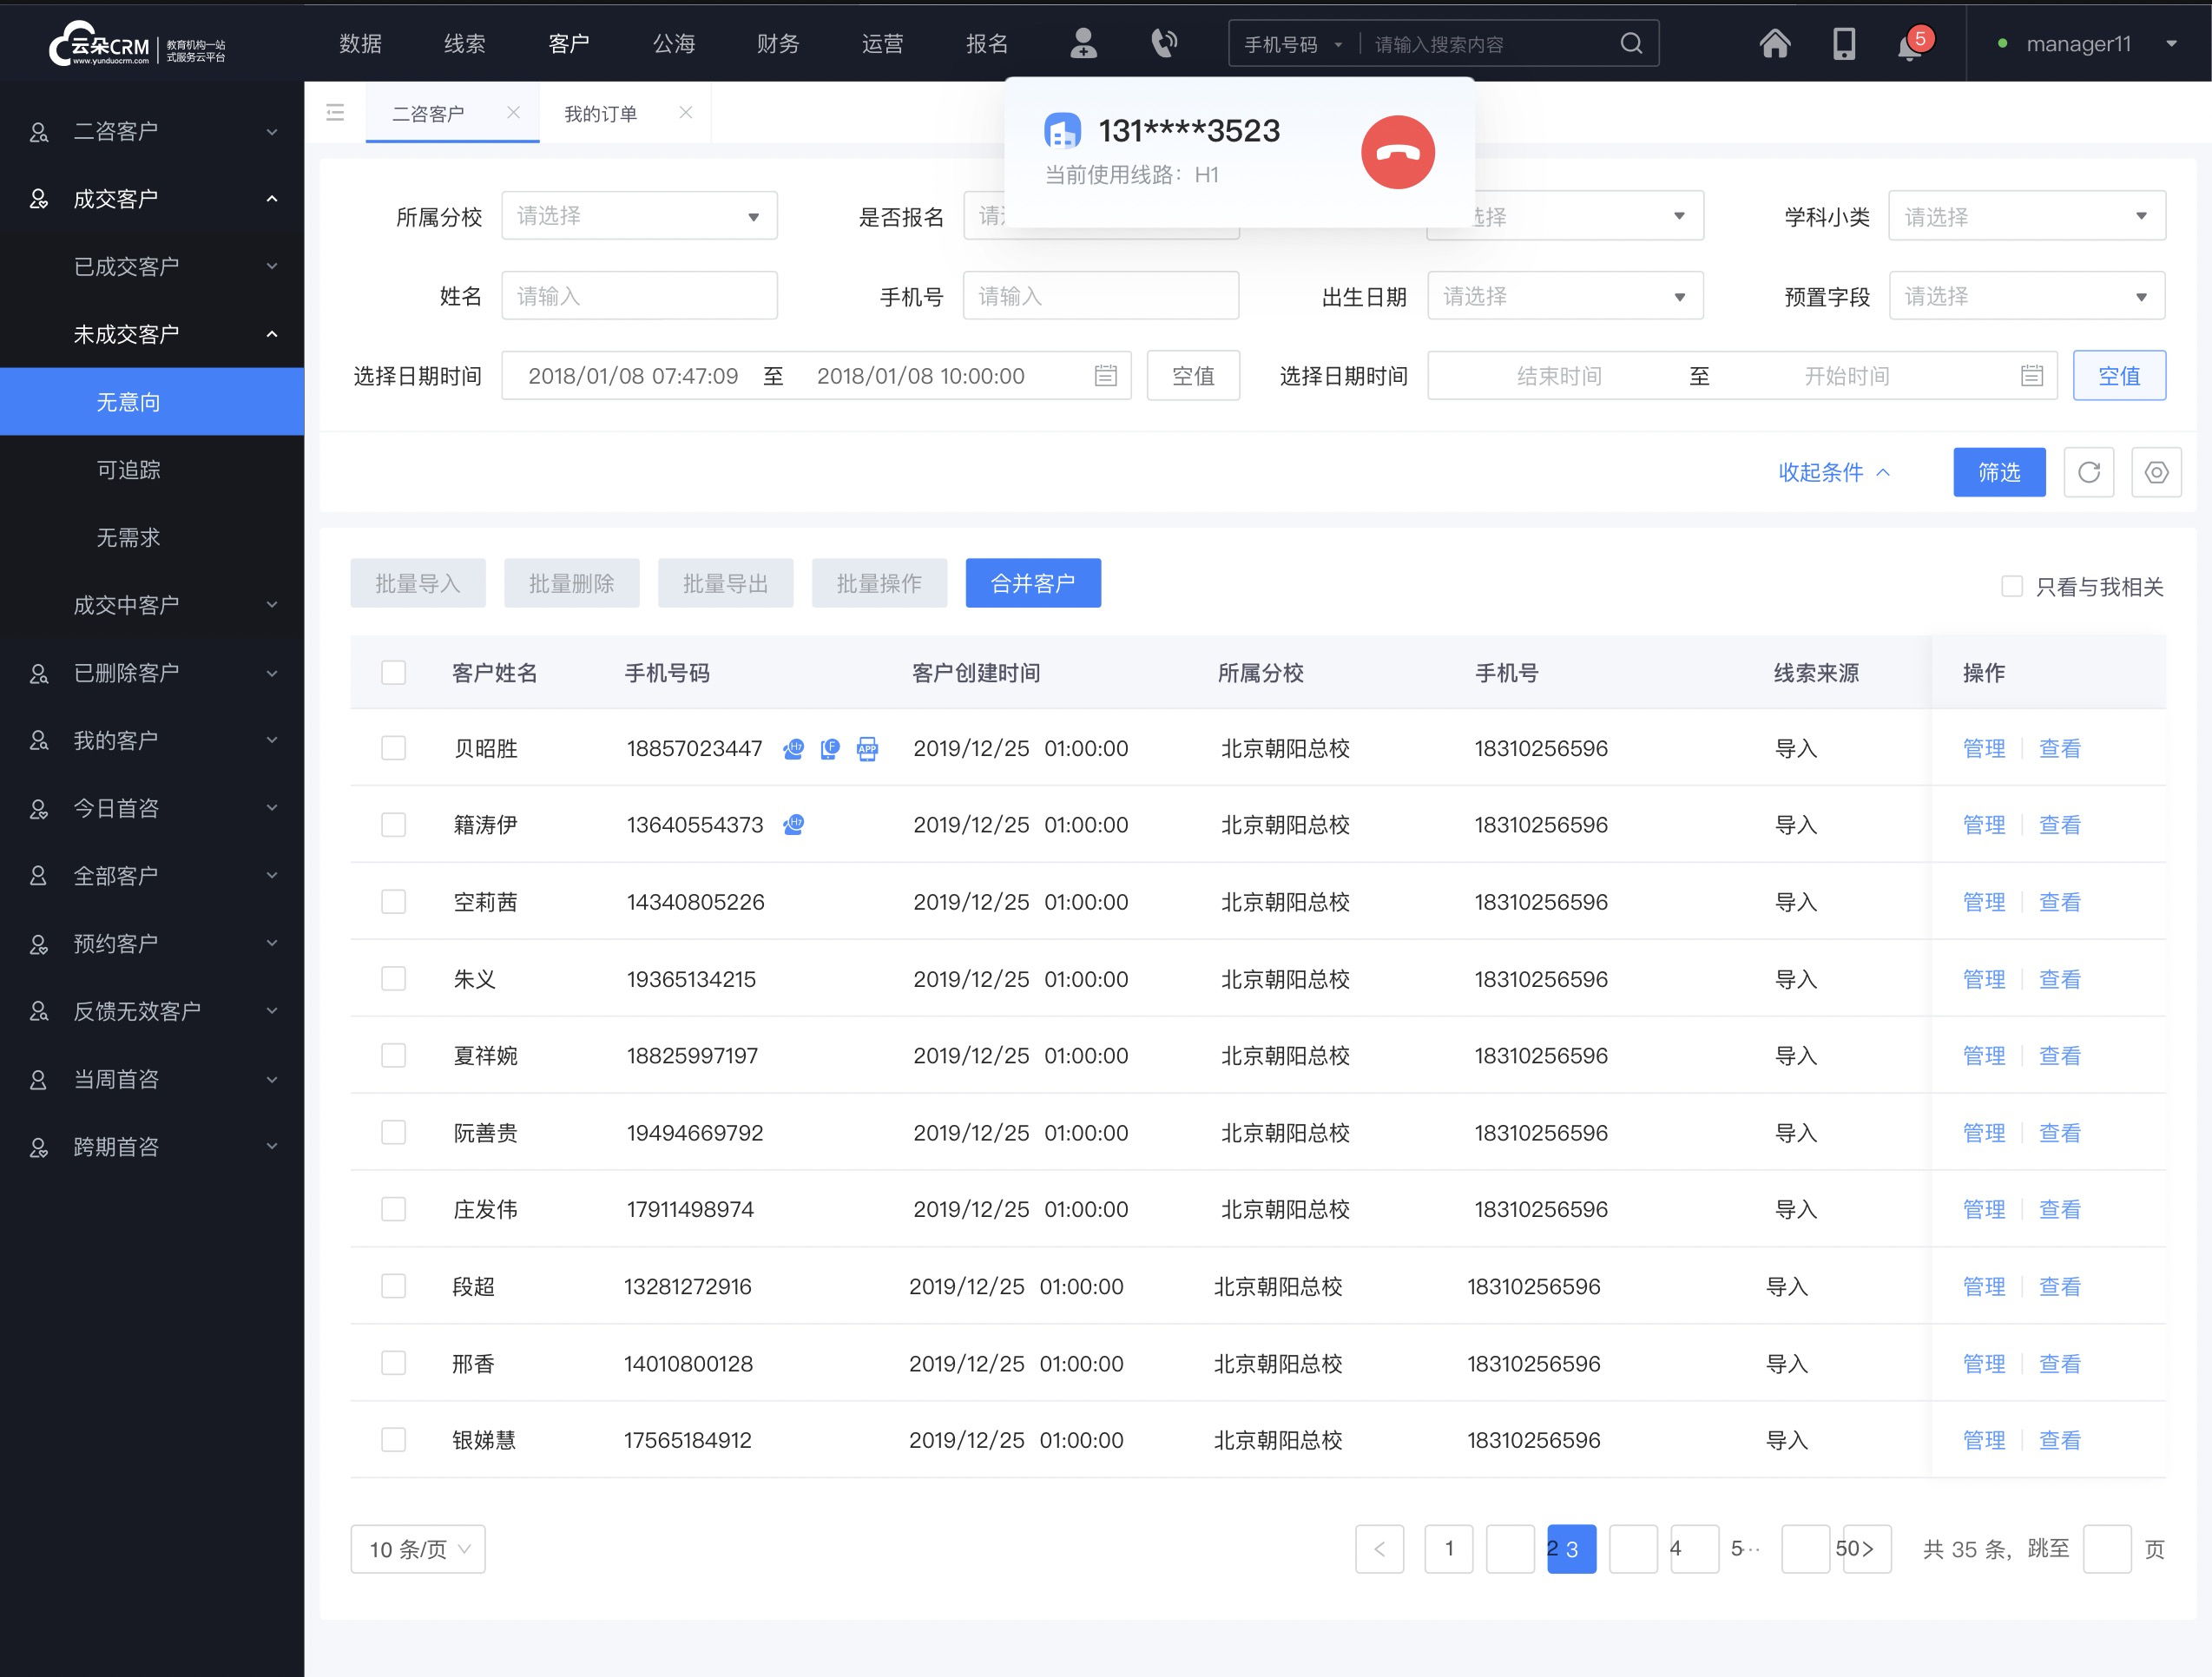Click the refresh icon near 筛选 button

tap(2087, 472)
